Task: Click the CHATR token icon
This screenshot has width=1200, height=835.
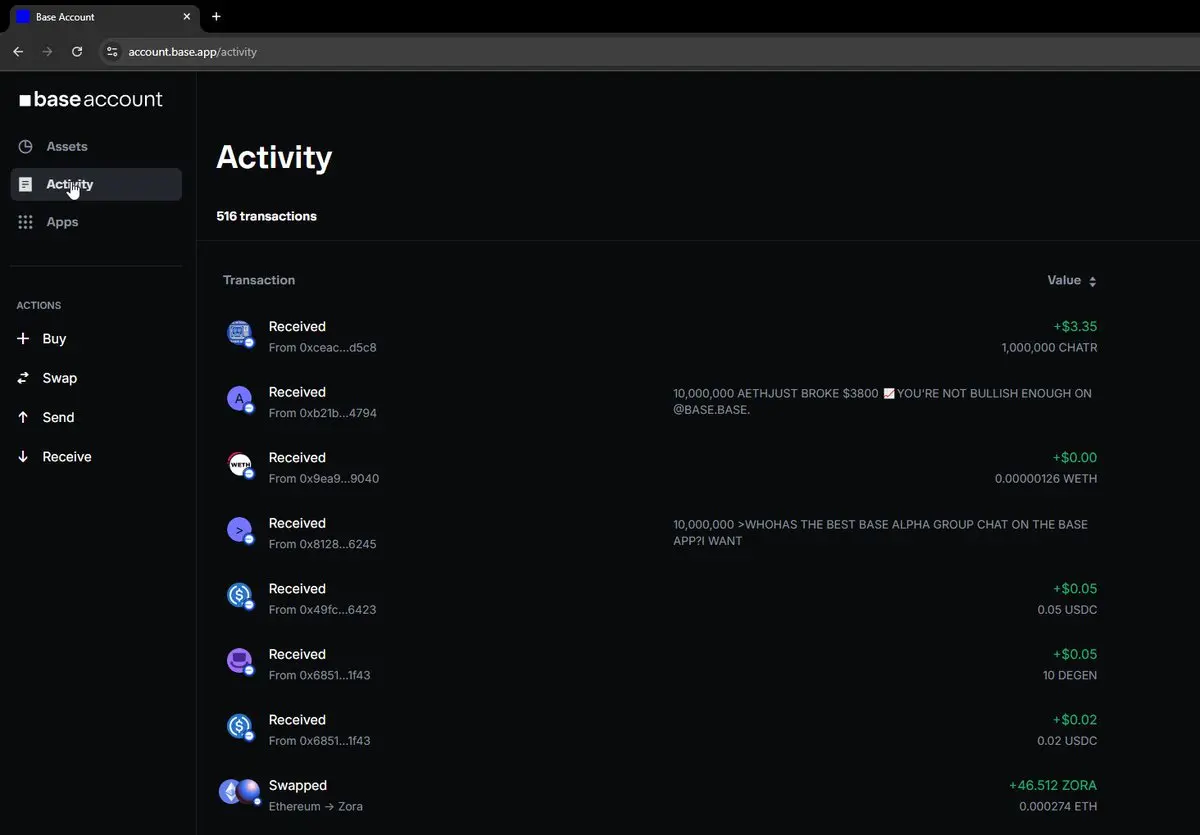Action: (x=239, y=333)
